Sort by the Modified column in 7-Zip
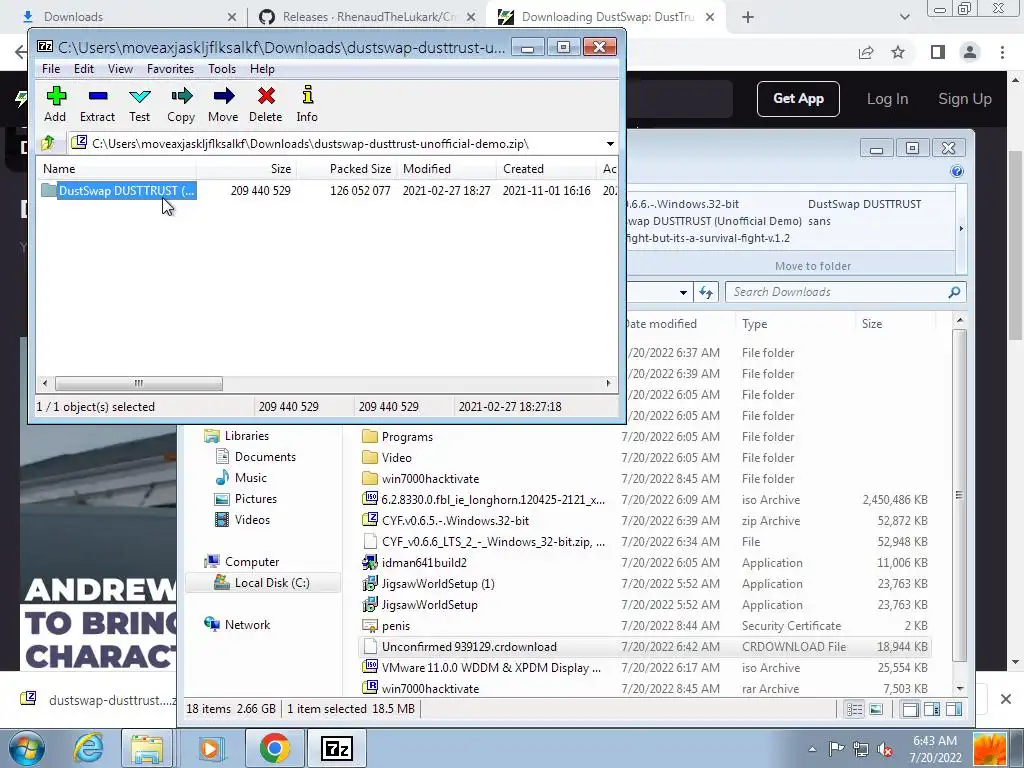The width and height of the screenshot is (1024, 768). click(447, 168)
